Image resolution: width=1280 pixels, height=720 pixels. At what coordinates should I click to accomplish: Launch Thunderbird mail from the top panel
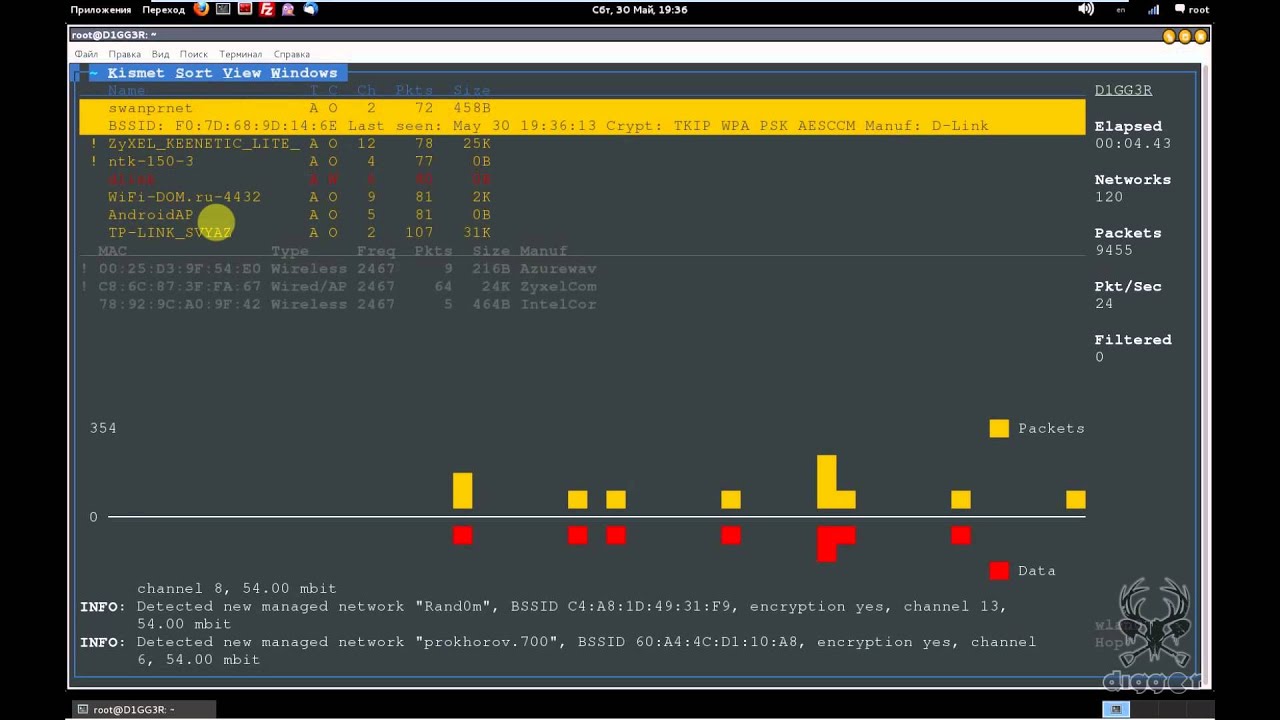point(311,9)
